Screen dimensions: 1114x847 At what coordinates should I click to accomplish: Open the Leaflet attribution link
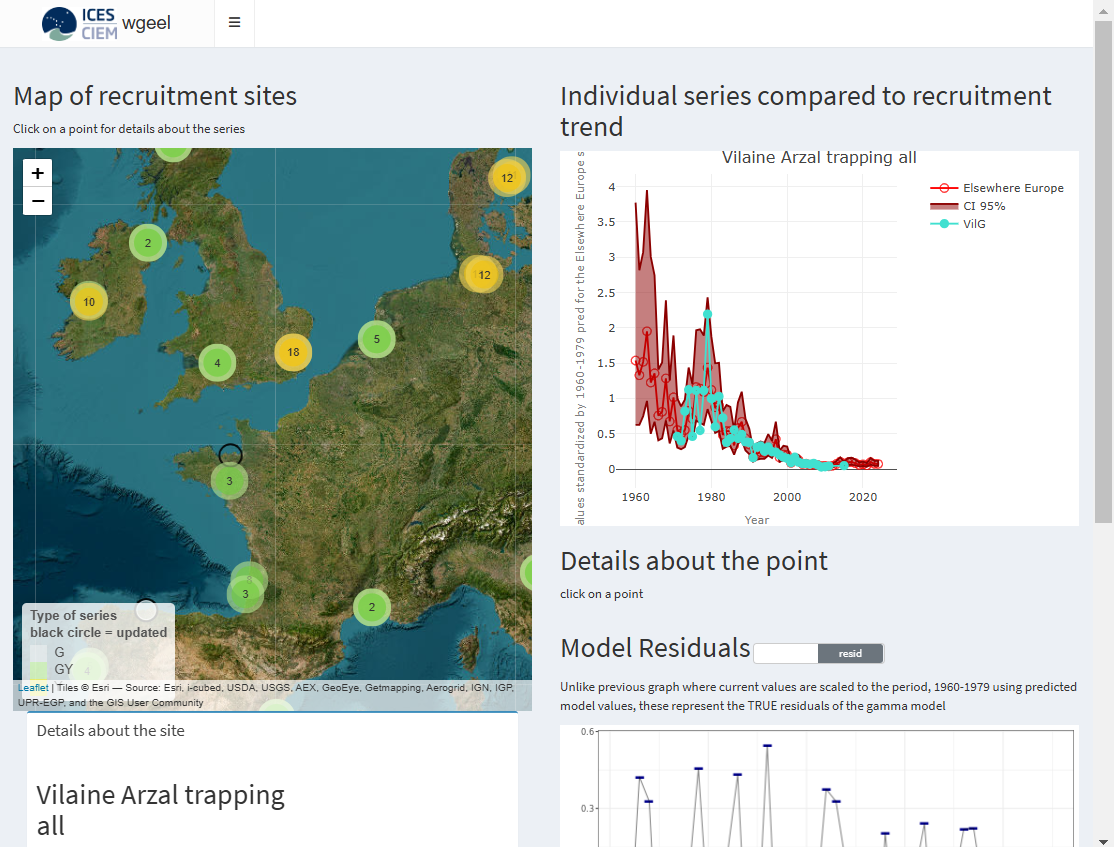coord(32,687)
